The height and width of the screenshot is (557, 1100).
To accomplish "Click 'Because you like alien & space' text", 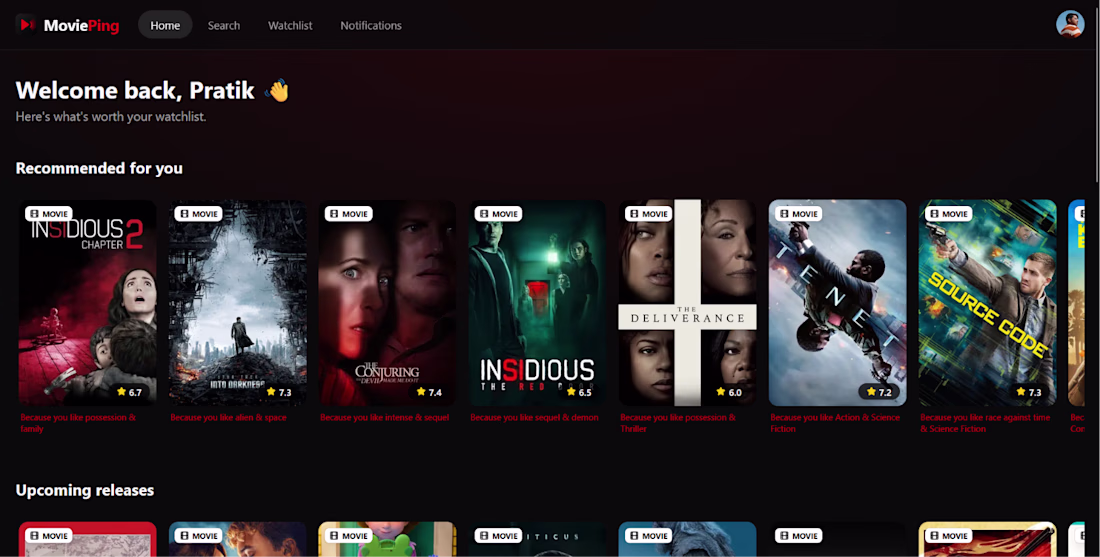I will click(x=229, y=417).
